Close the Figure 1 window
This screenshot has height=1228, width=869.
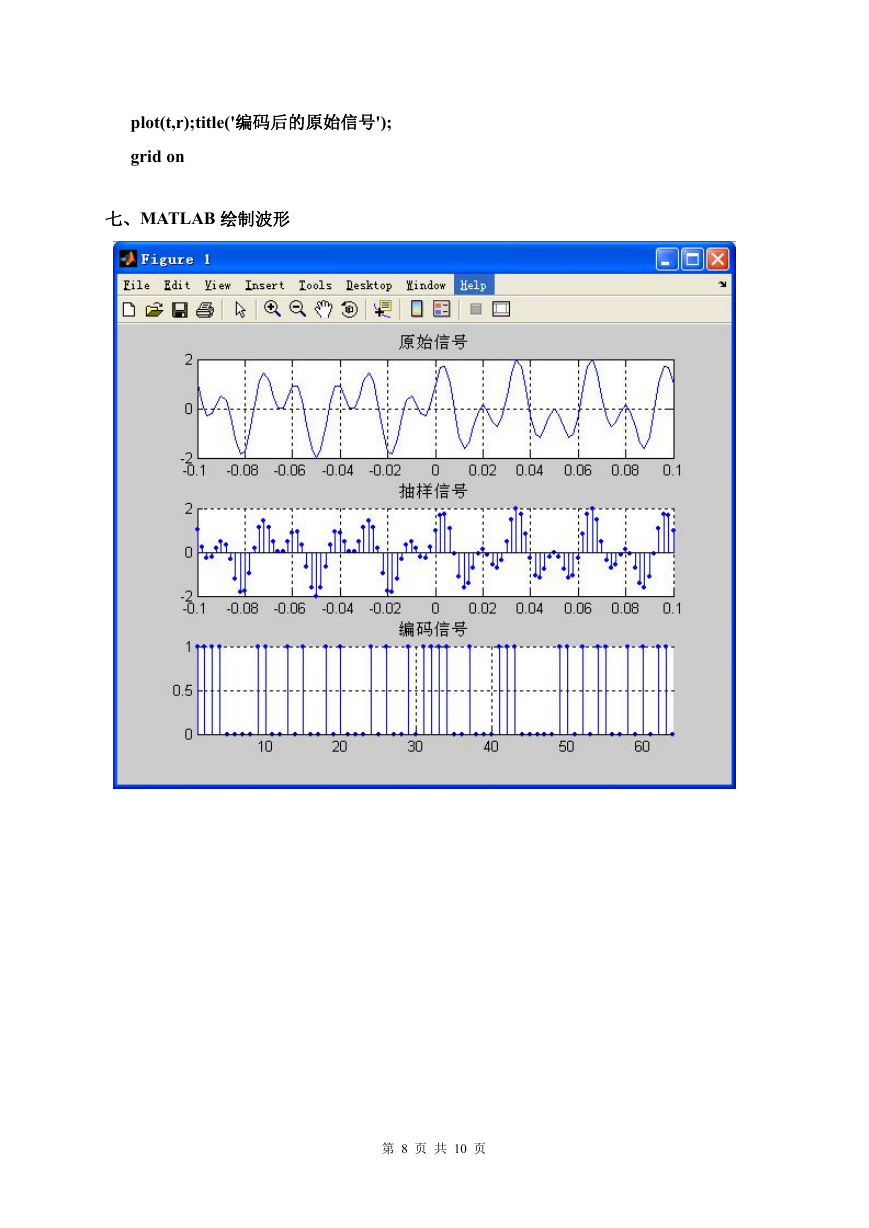[x=718, y=259]
